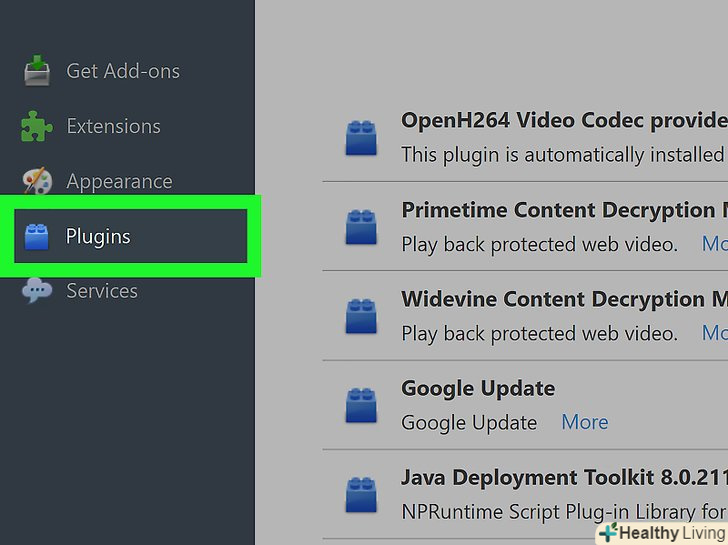This screenshot has width=728, height=545.
Task: Select the Plugins section label
Action: (98, 237)
